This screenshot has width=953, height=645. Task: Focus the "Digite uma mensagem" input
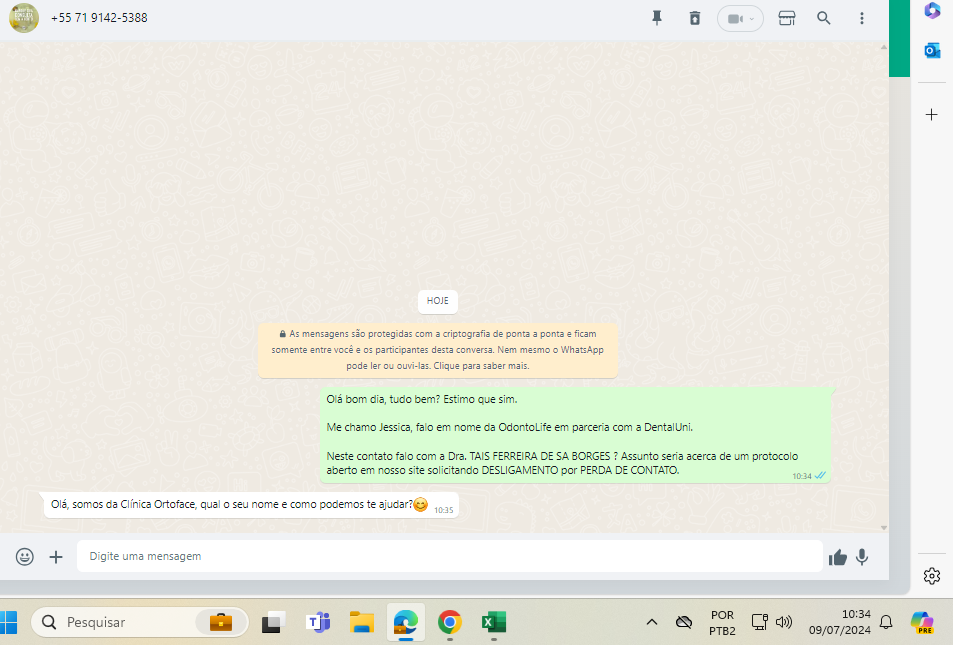[450, 556]
